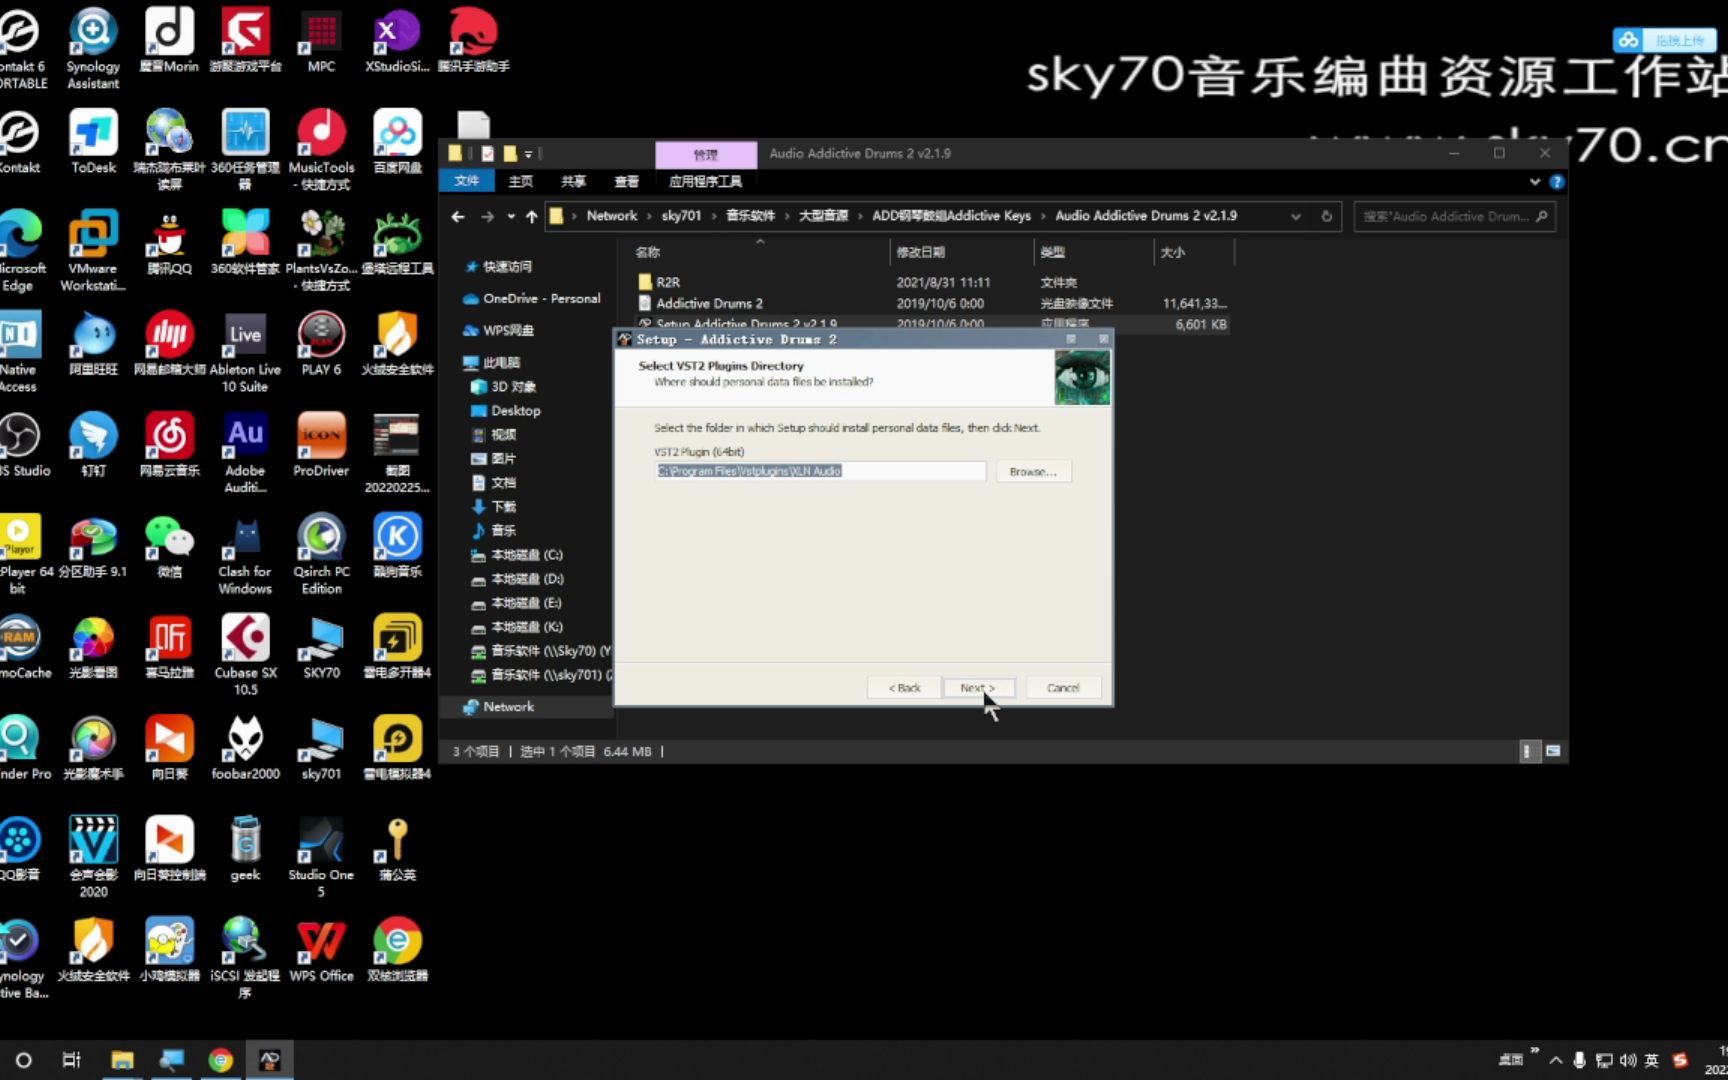Screen dimensions: 1728x1080
Task: Switch to the 文件 tab in Explorer
Action: click(x=467, y=181)
